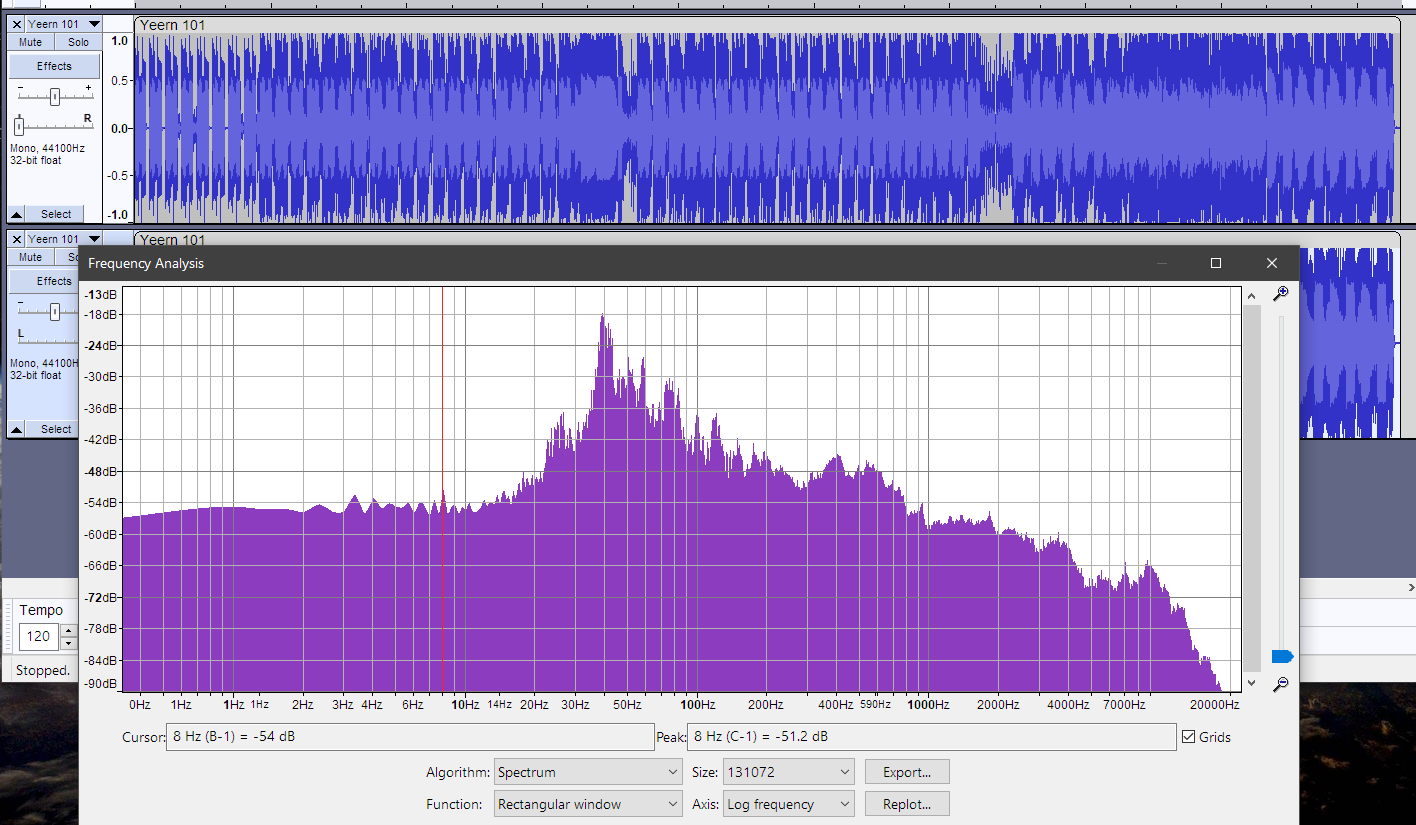Click the Peak readout field
The width and height of the screenshot is (1416, 825).
pos(931,737)
